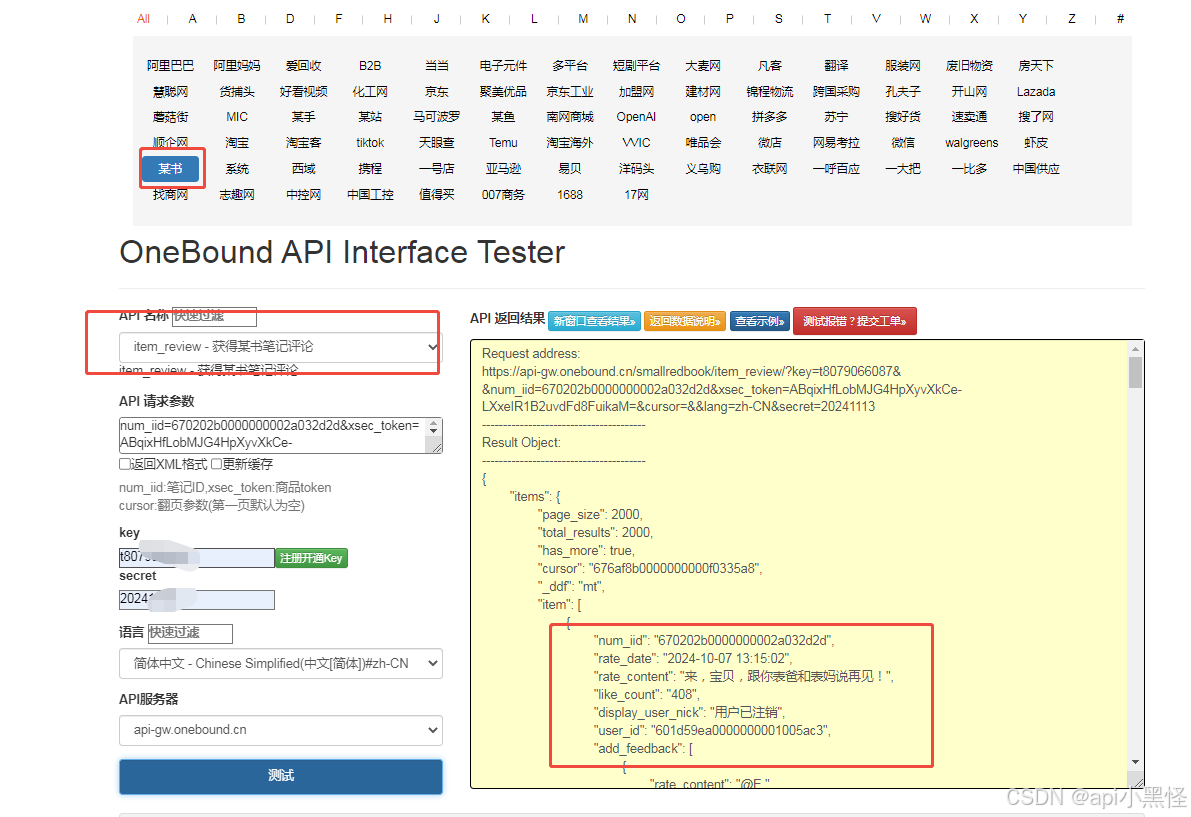Click the 测试 submit button

(280, 776)
